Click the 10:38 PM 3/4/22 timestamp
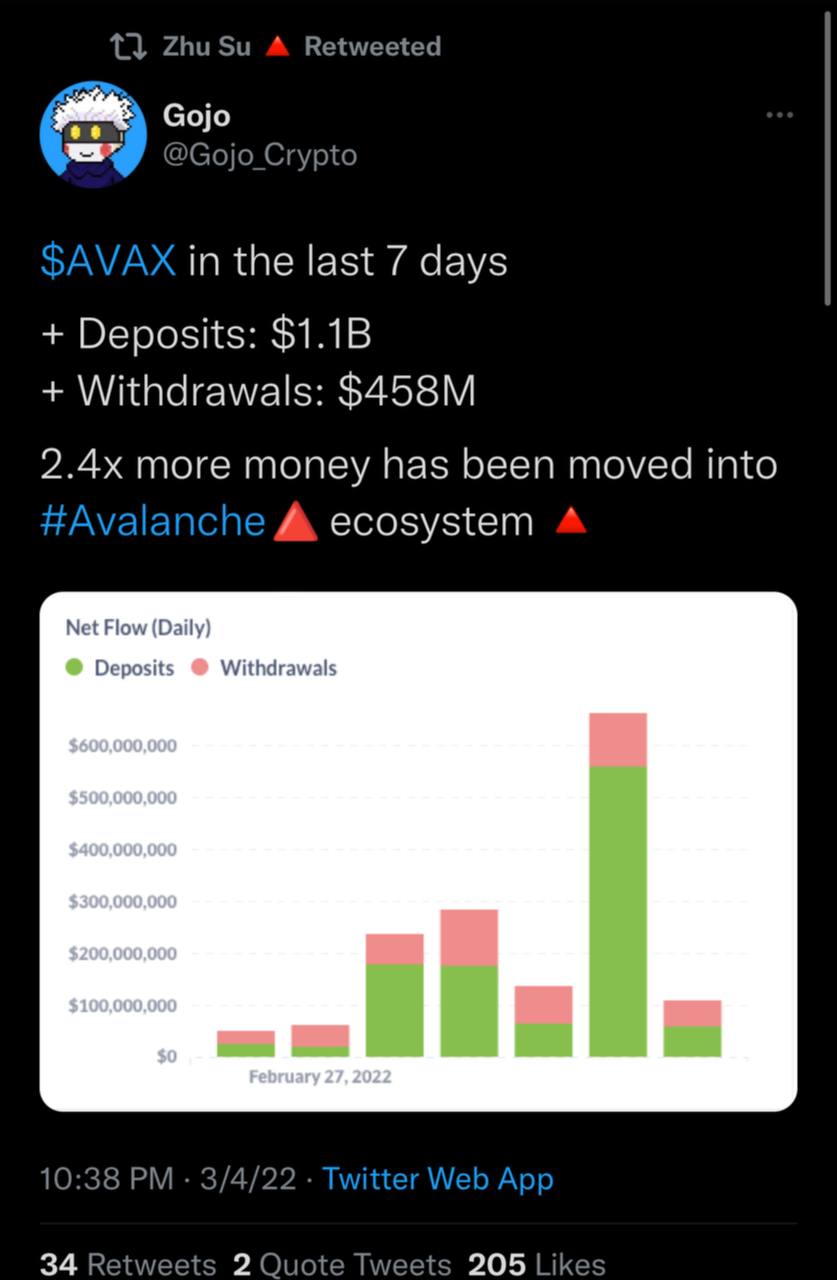The height and width of the screenshot is (1280, 837). (168, 1179)
